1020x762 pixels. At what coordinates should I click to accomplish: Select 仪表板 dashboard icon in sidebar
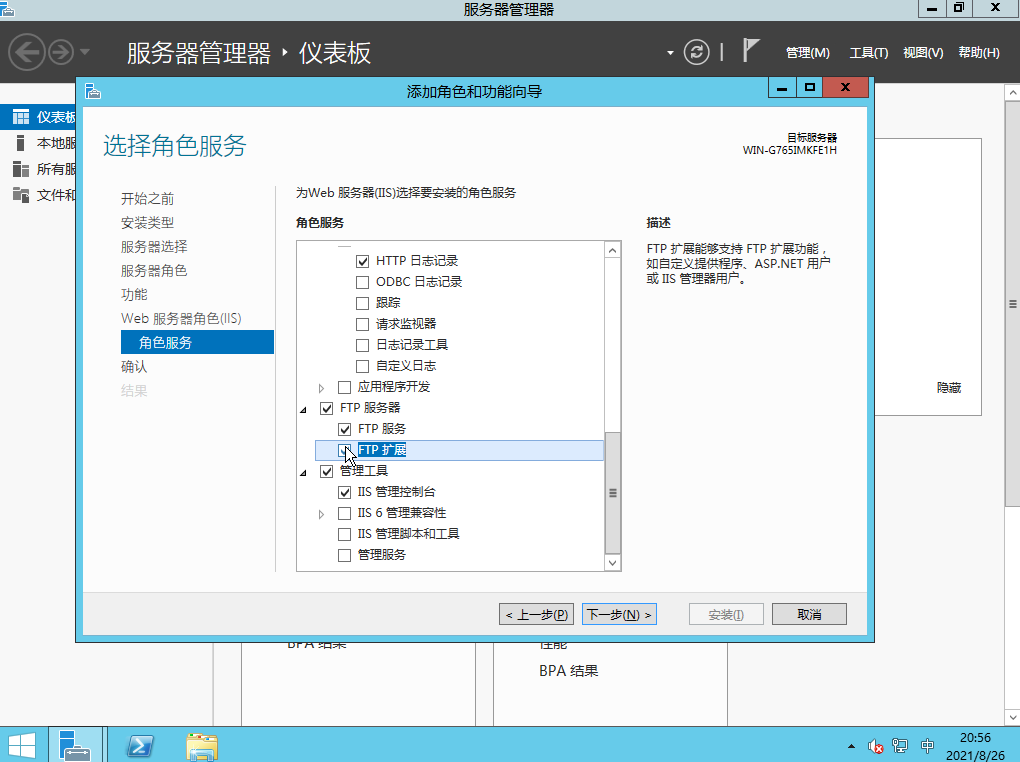pos(21,117)
